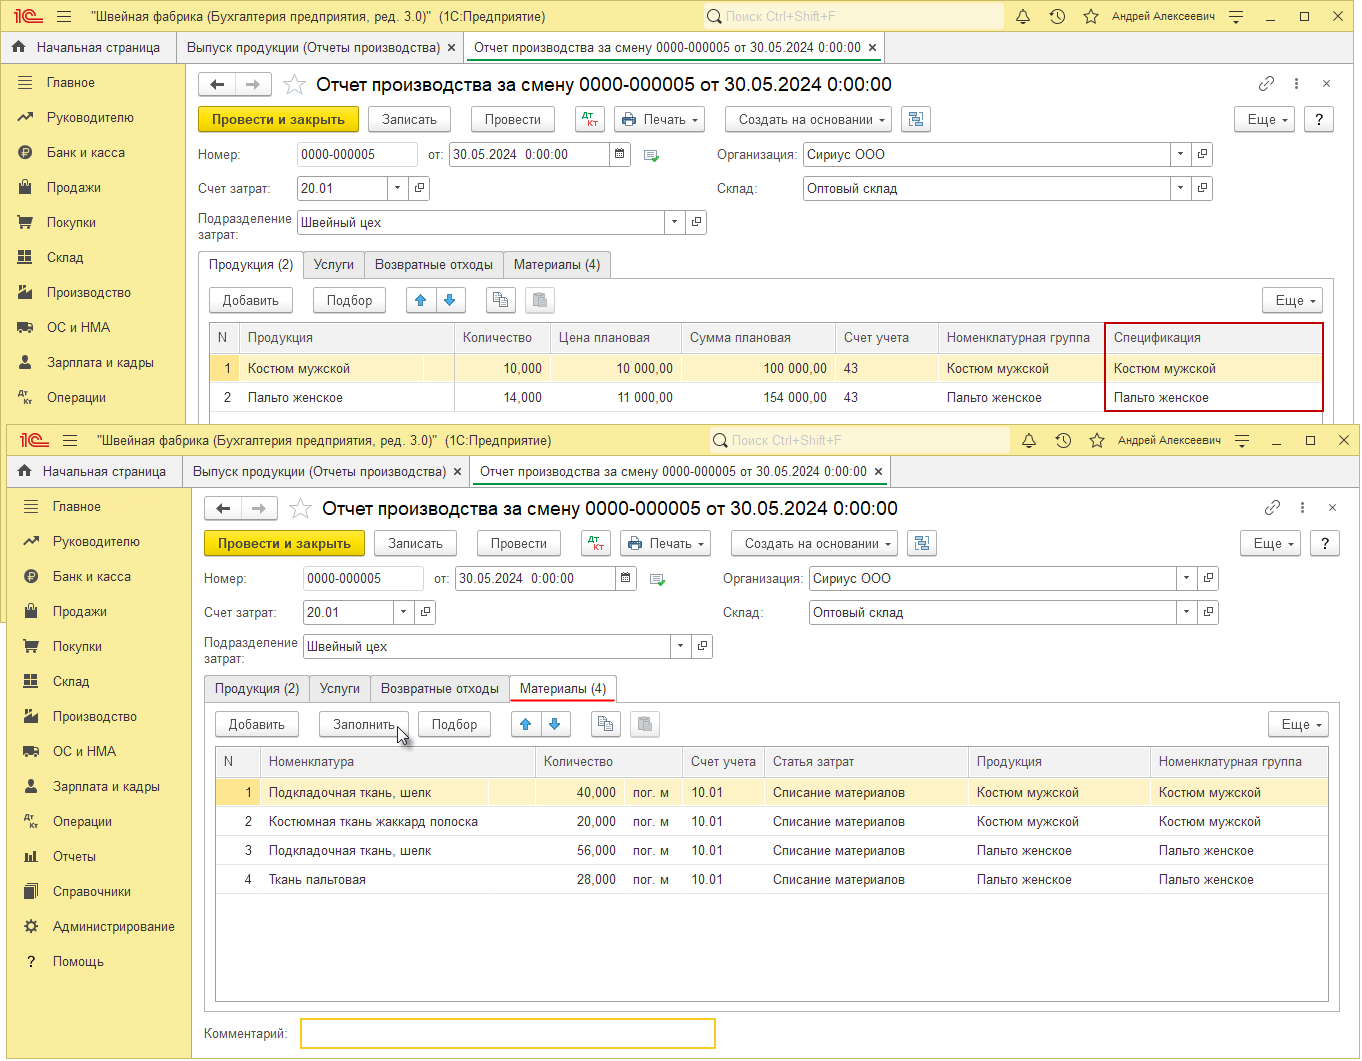The height and width of the screenshot is (1061, 1362).
Task: Select Материалы (4) tab in upper window
Action: tap(557, 264)
